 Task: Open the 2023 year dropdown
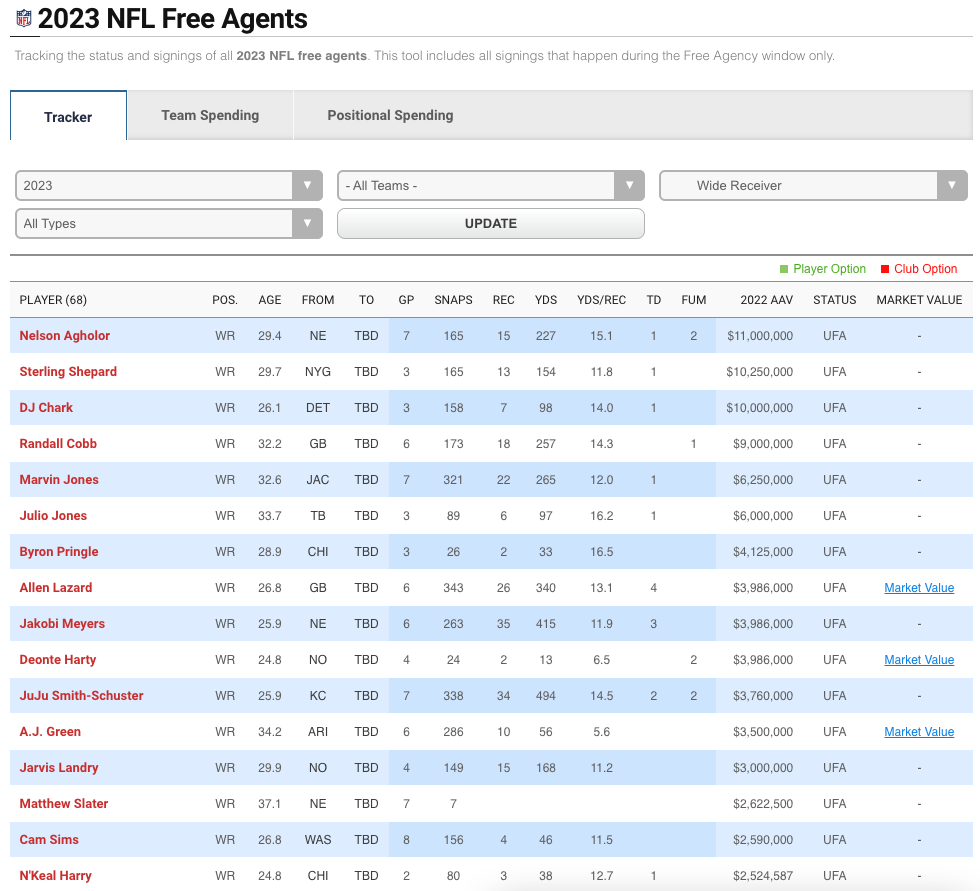[168, 186]
